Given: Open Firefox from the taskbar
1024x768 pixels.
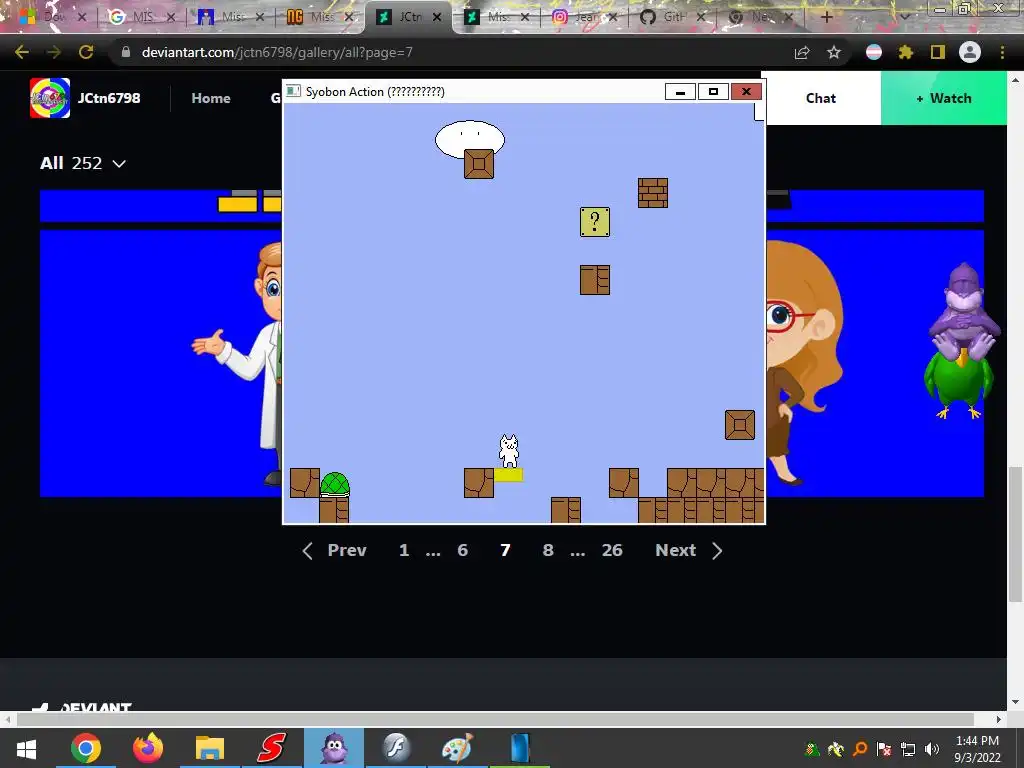Looking at the screenshot, I should [148, 748].
